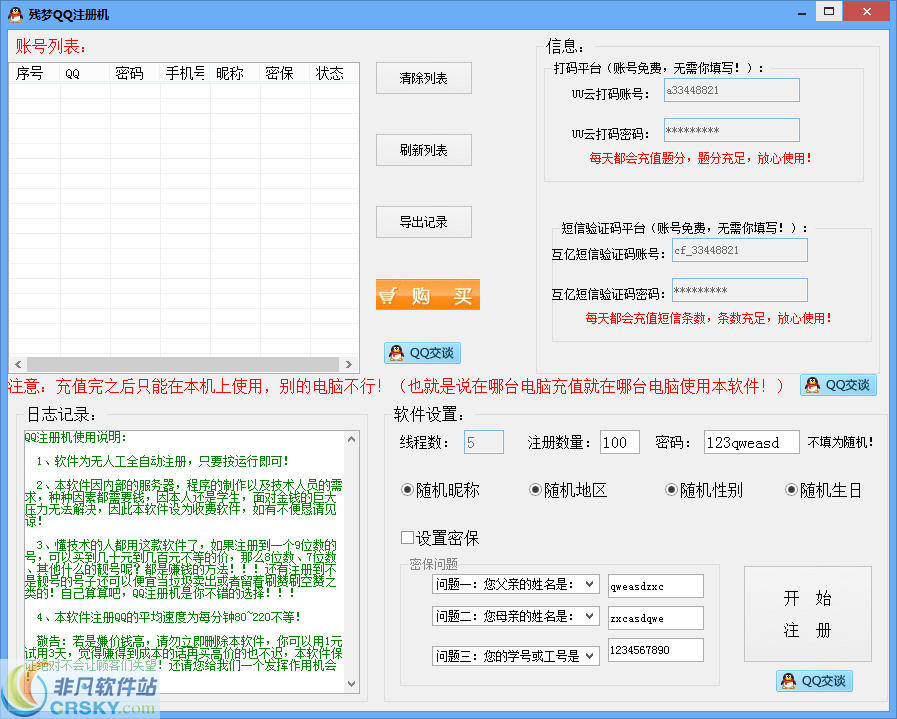Click the penguin app icon in title bar
This screenshot has height=719, width=897.
coord(15,14)
